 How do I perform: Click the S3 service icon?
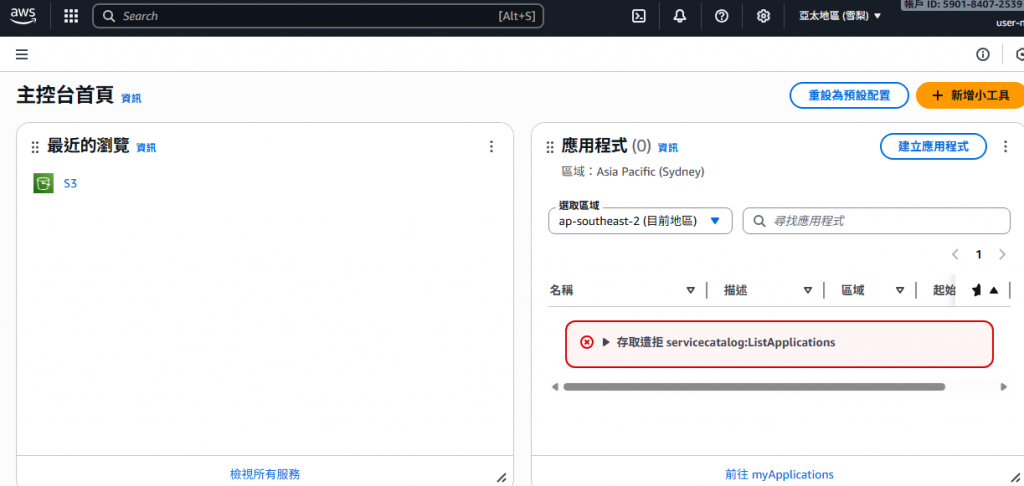(x=44, y=184)
